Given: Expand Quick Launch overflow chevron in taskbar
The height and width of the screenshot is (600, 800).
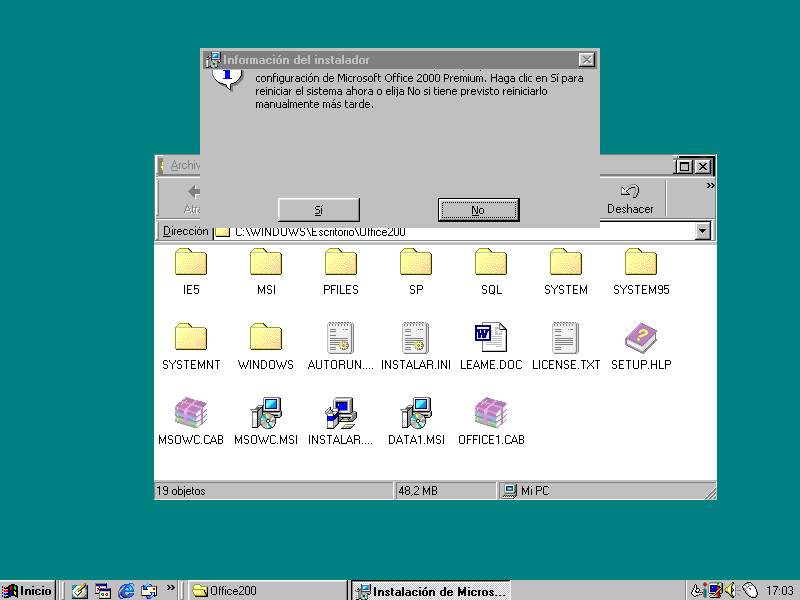Looking at the screenshot, I should coord(171,589).
